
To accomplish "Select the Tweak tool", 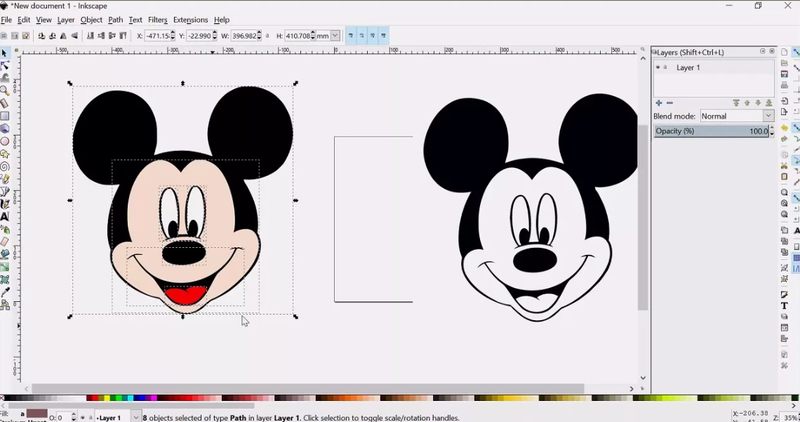I will pos(5,78).
